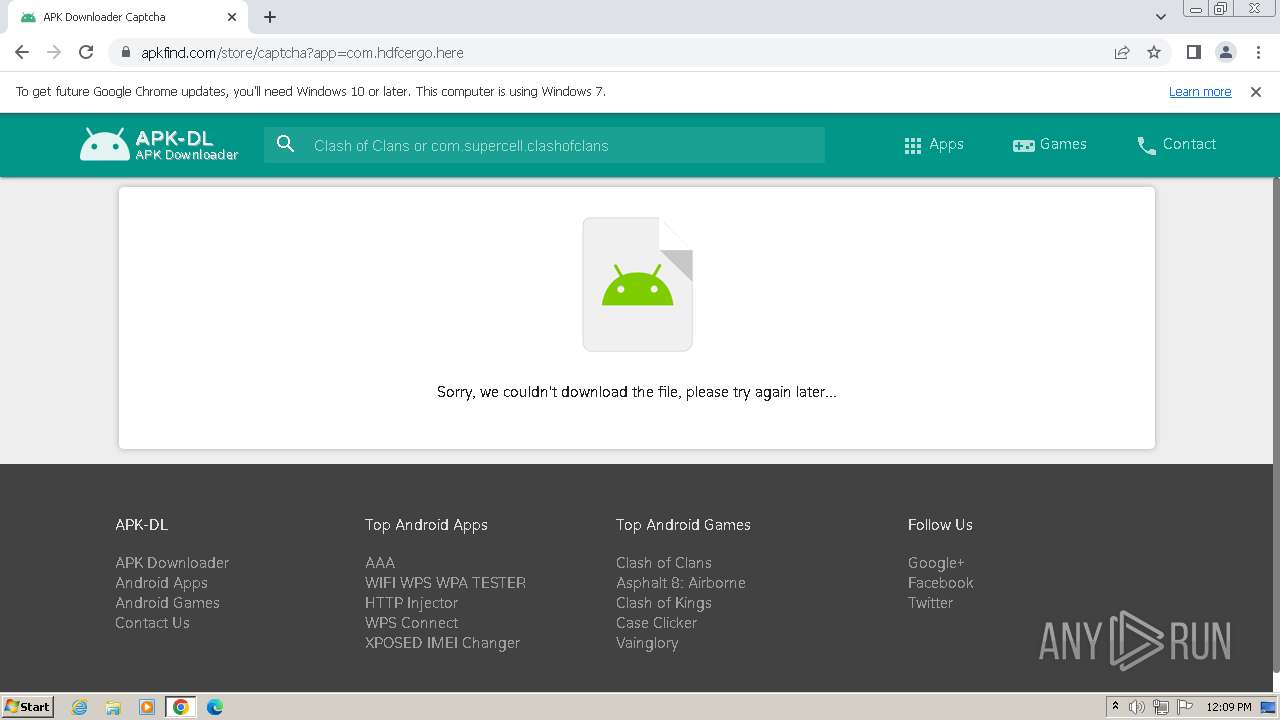Dismiss the Chrome update notice

[1256, 91]
